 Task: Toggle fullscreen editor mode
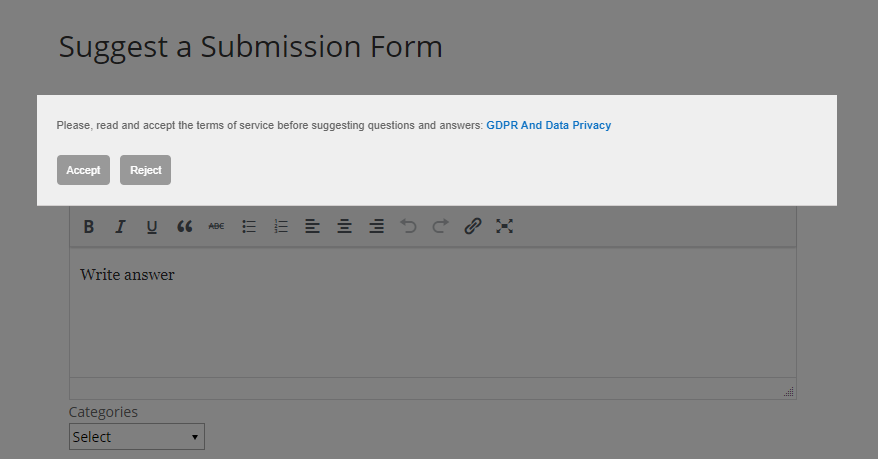coord(505,227)
